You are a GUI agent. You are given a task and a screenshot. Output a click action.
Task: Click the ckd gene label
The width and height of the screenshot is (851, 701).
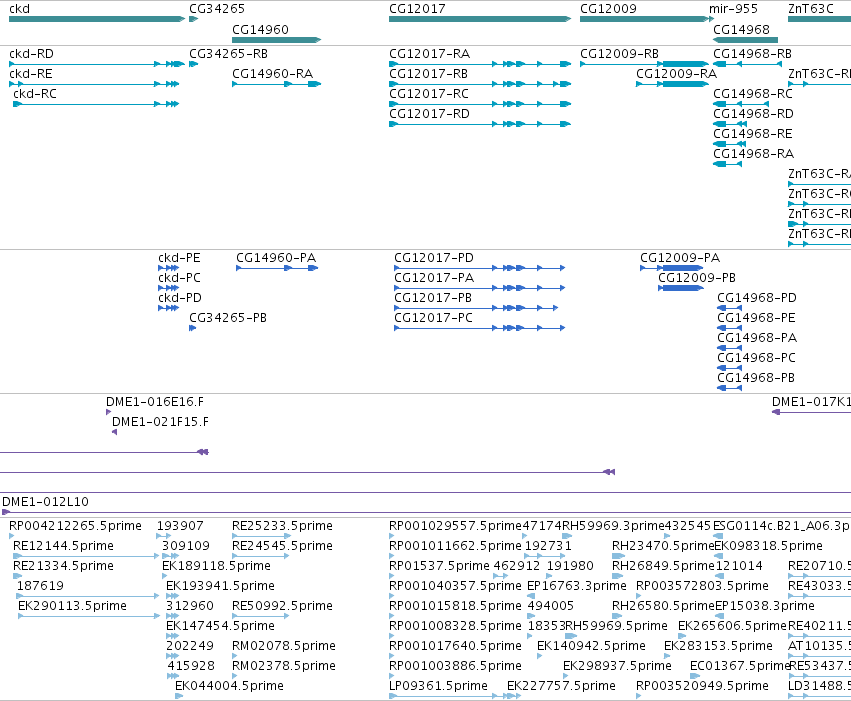click(20, 9)
